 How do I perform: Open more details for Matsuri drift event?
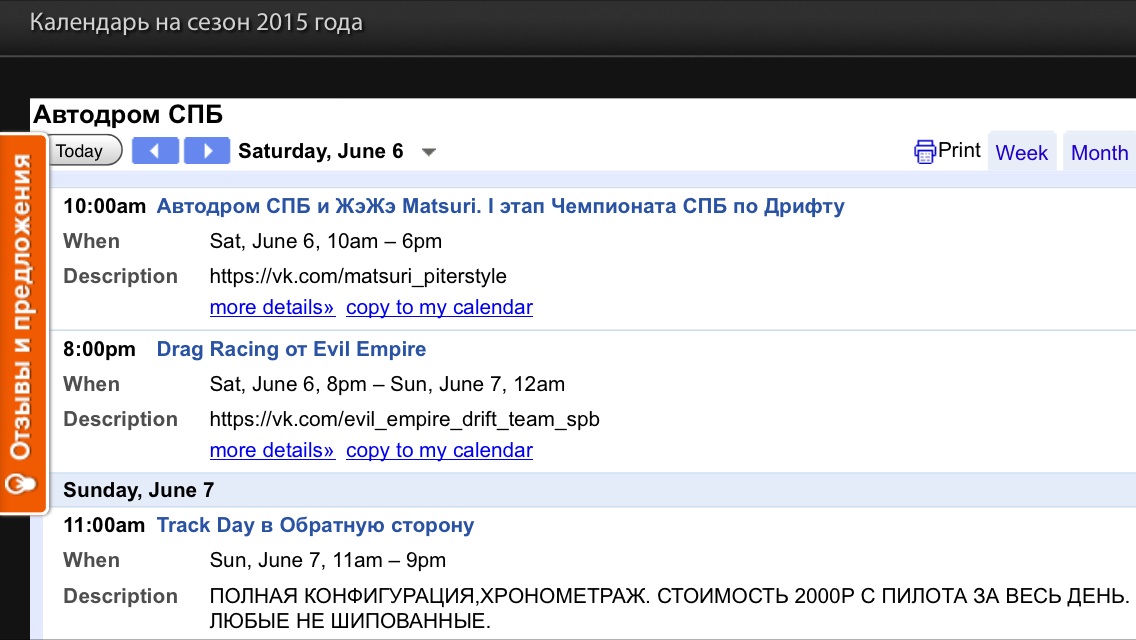point(272,307)
